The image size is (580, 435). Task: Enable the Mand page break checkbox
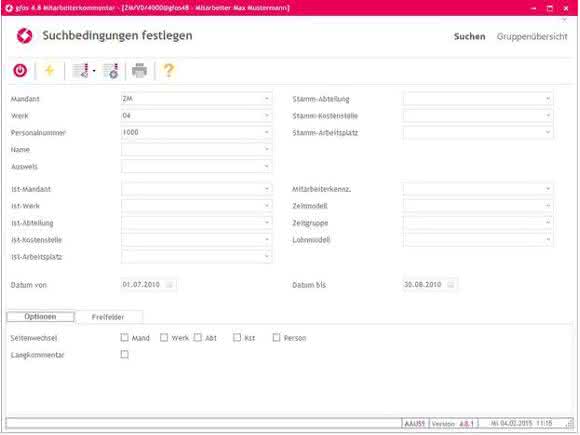coord(125,337)
